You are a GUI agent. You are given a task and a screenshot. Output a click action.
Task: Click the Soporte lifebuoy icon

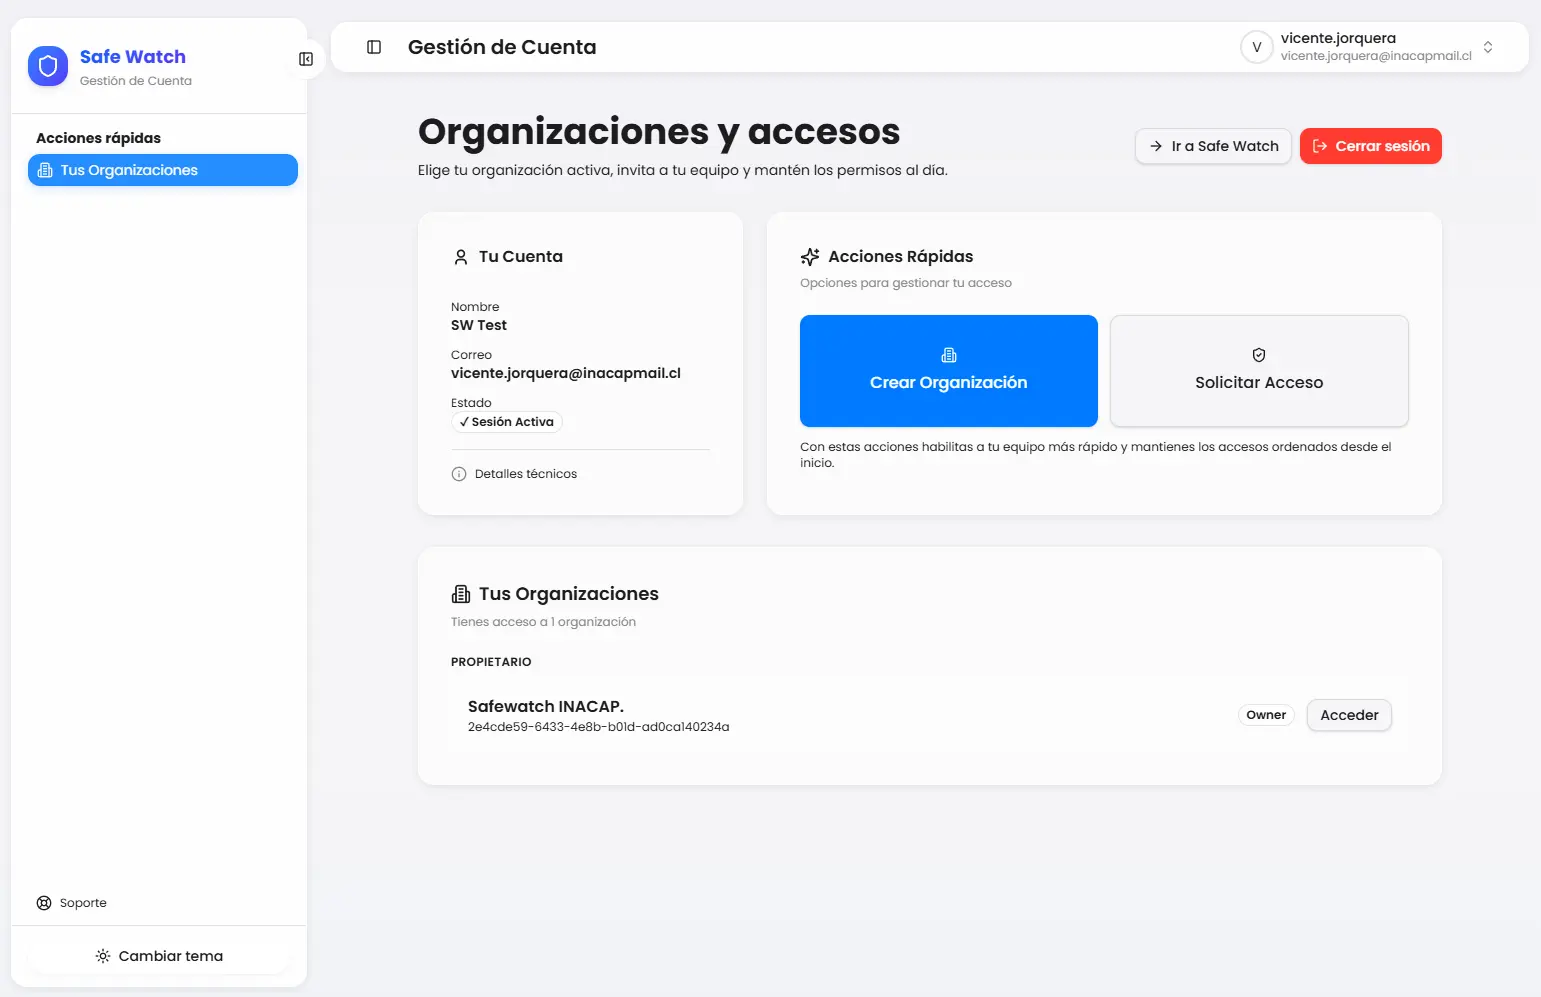[x=44, y=903]
